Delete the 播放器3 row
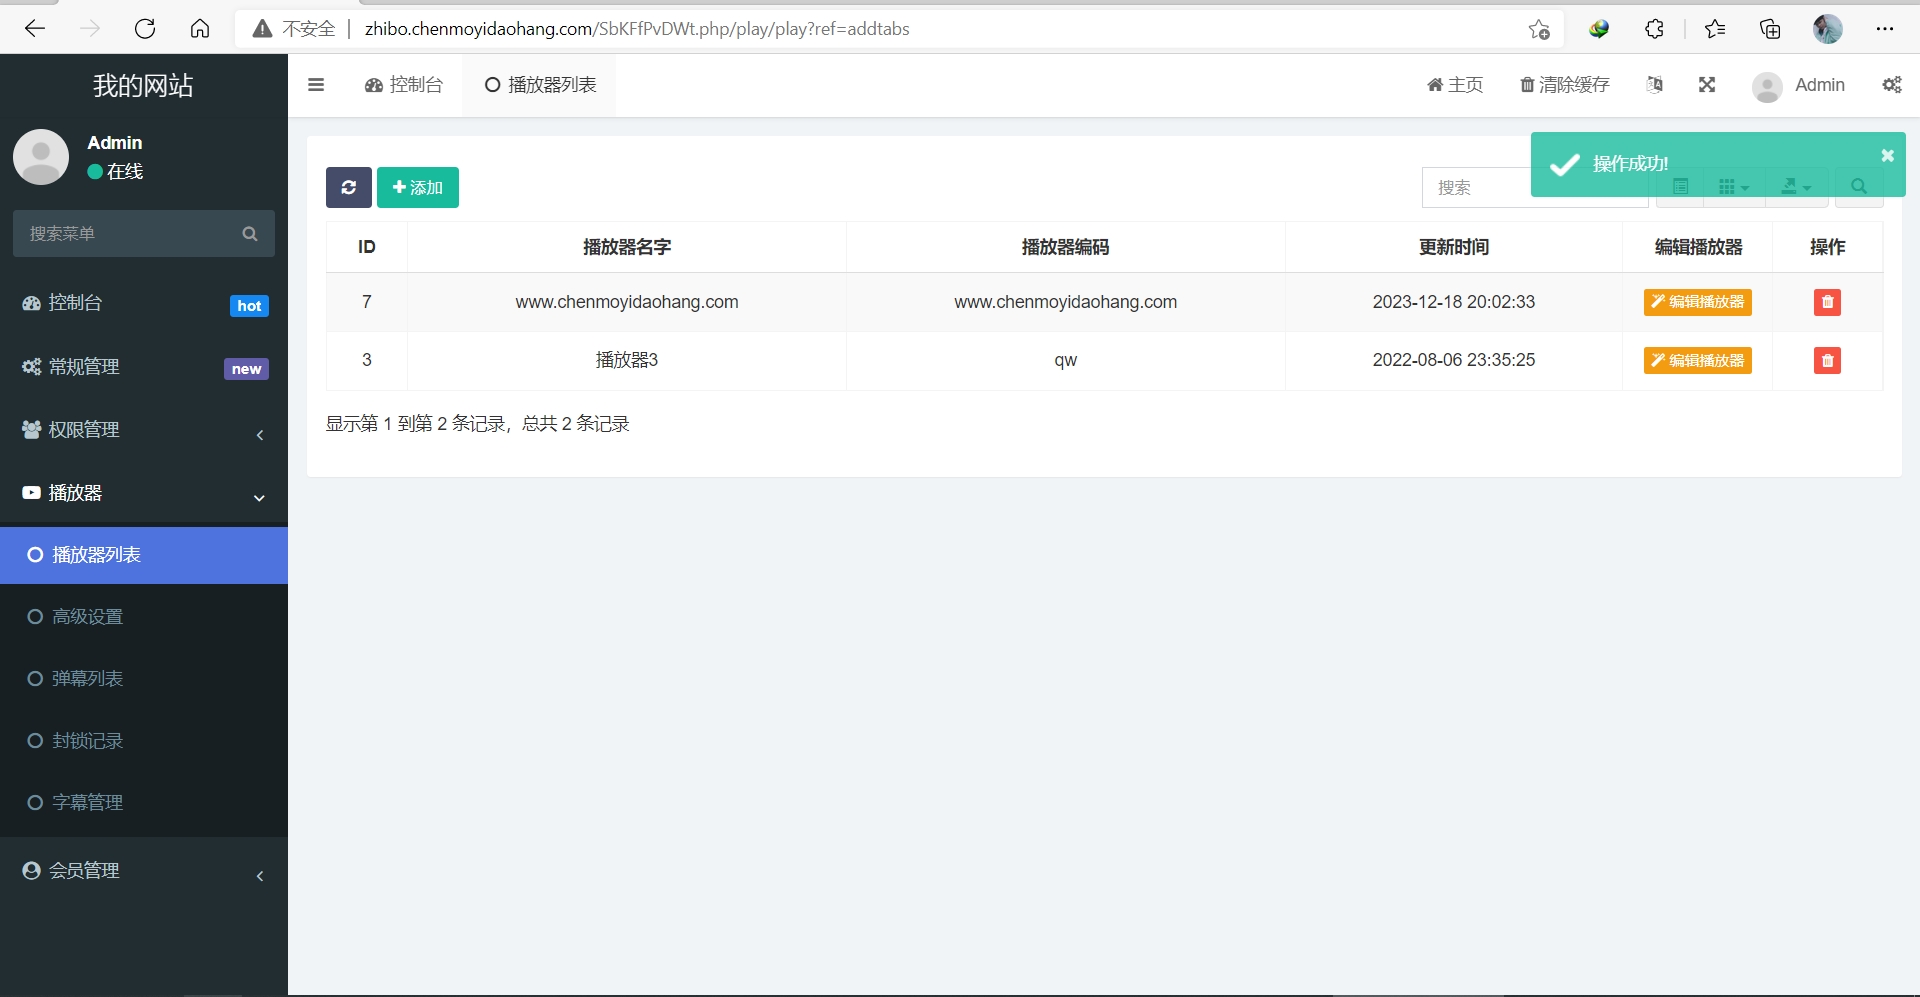The height and width of the screenshot is (997, 1920). click(x=1827, y=360)
